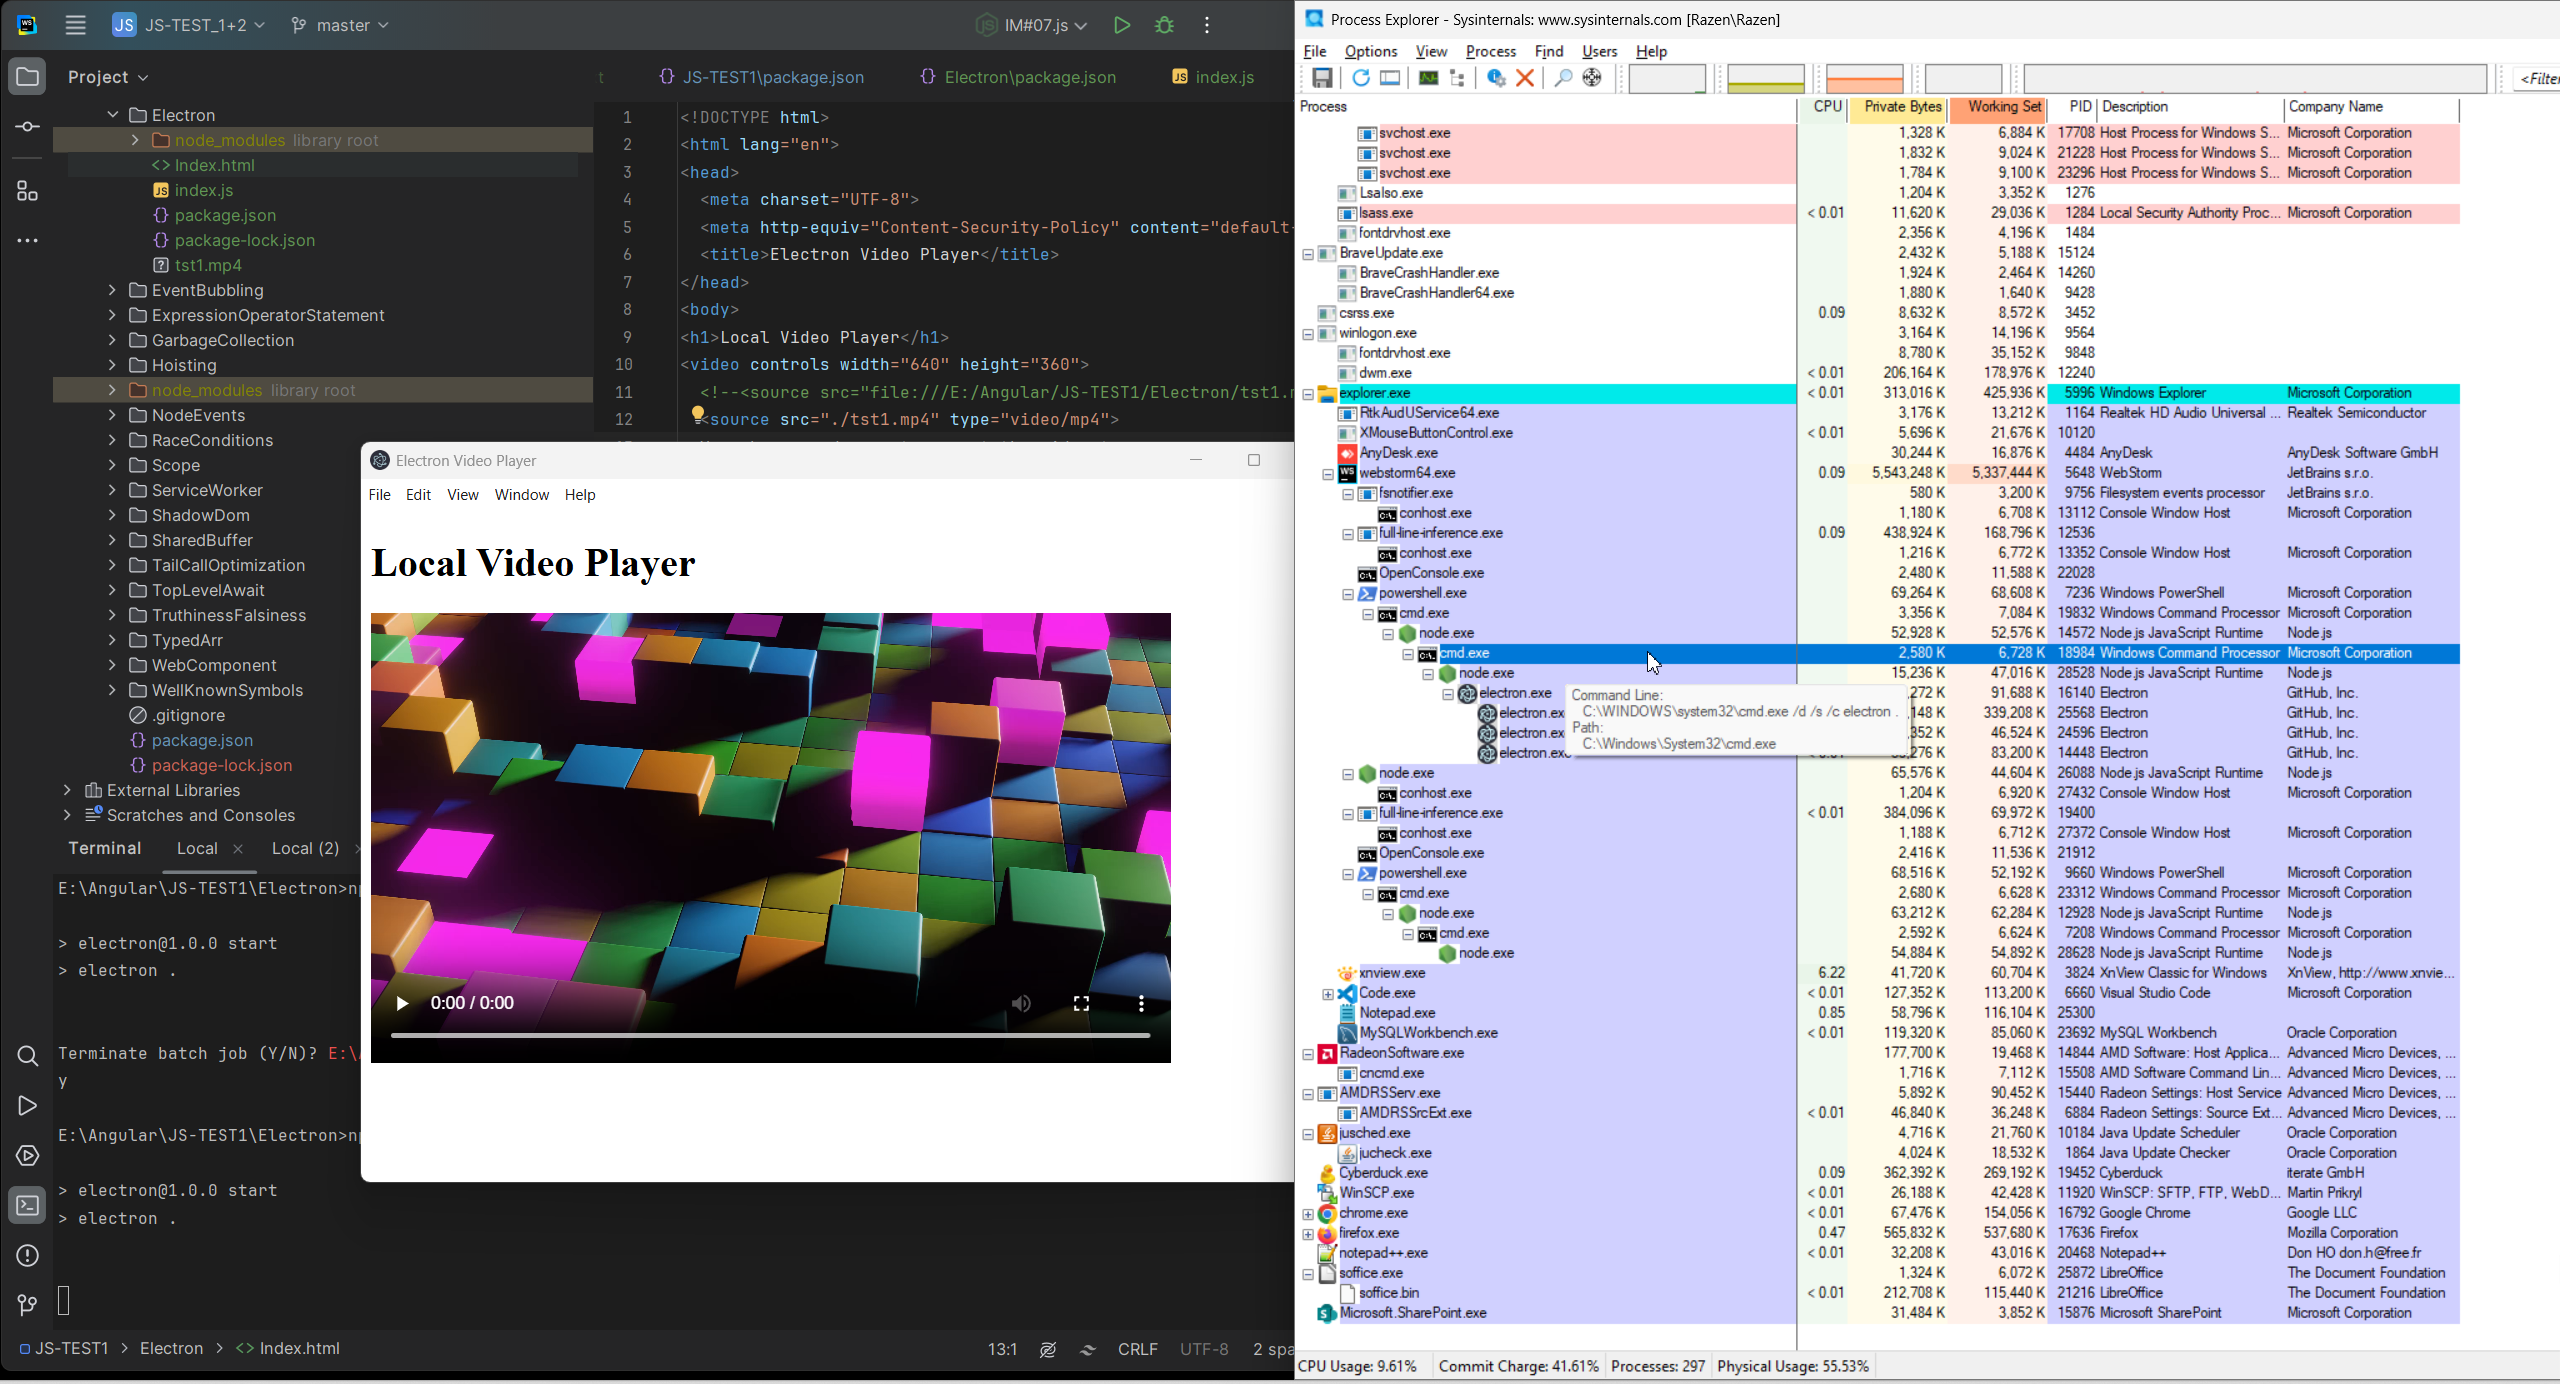This screenshot has height=1384, width=2560.
Task: Click the find window crosshair target icon
Action: [x=1592, y=78]
